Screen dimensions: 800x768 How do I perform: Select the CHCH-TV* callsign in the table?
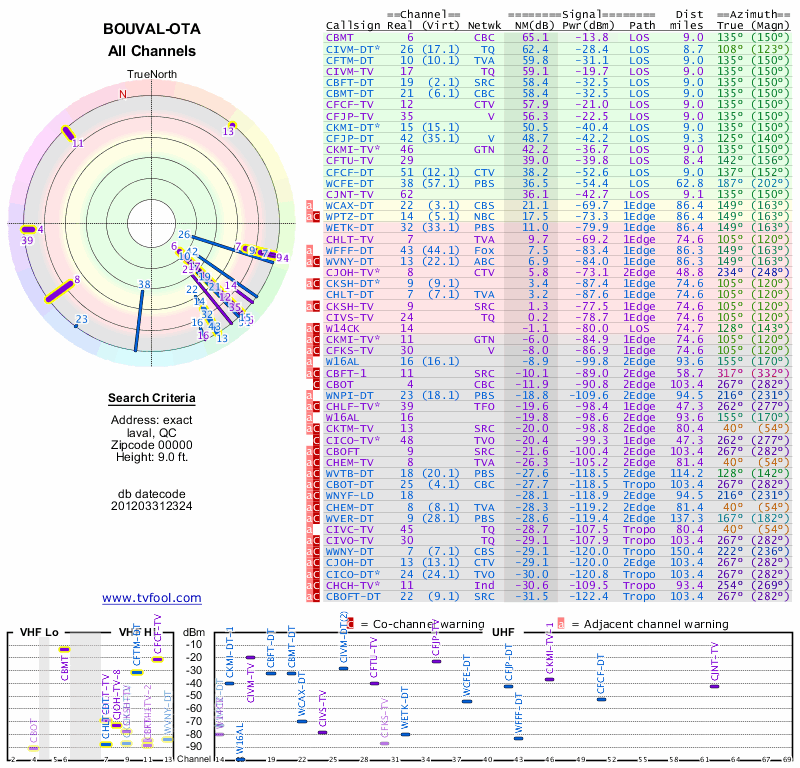[353, 585]
